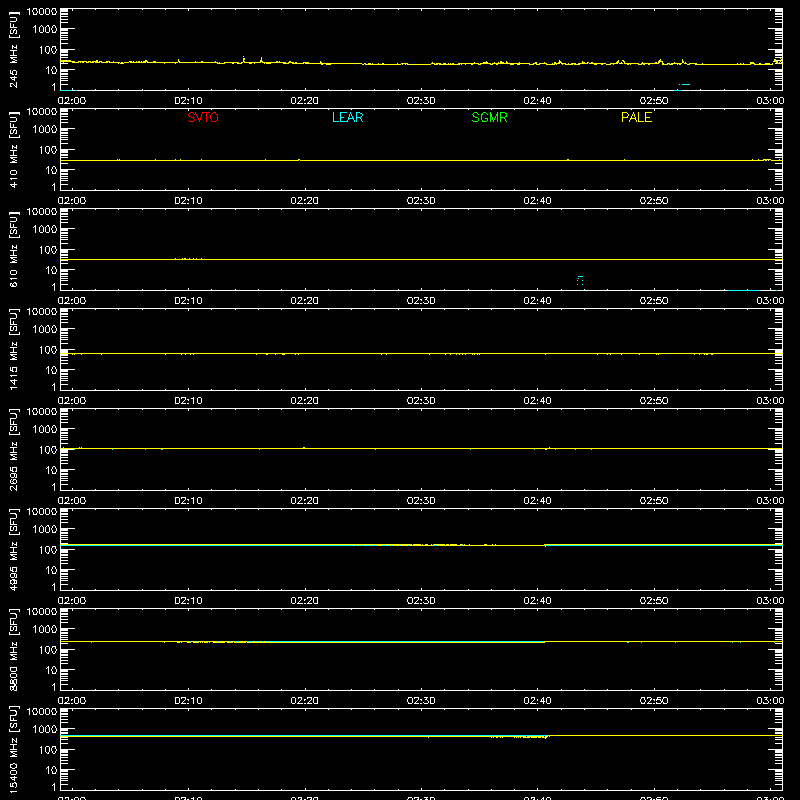Click the 8800 MHz [SFU] axis label
This screenshot has width=800, height=800.
(x=13, y=649)
